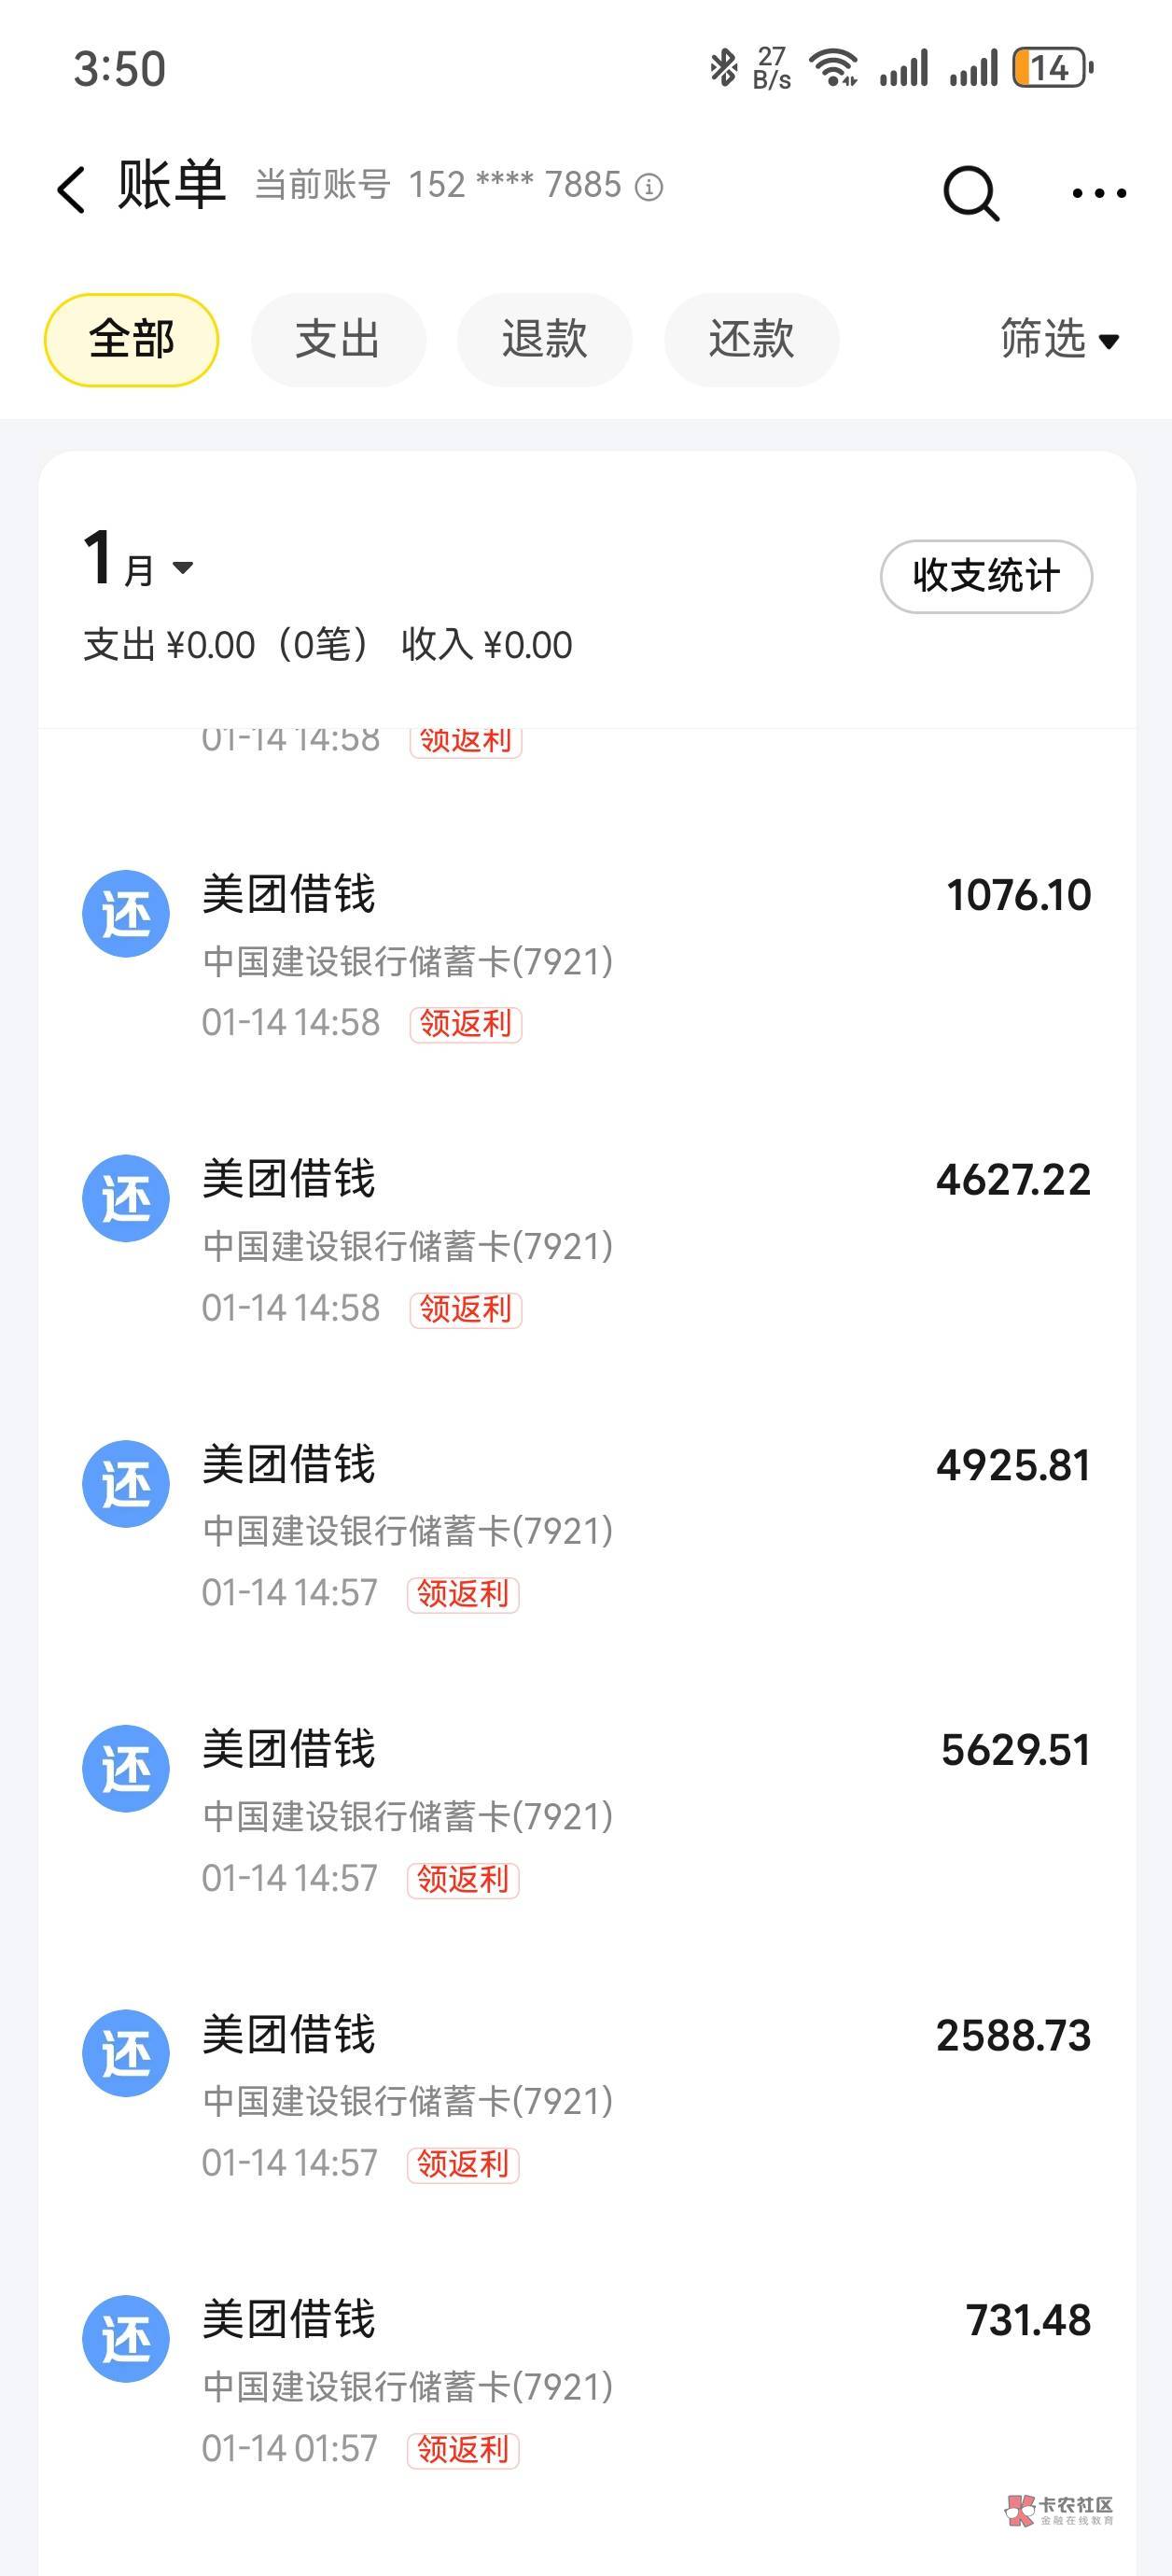Open the 2588.73 repayment amount

coord(1012,2036)
